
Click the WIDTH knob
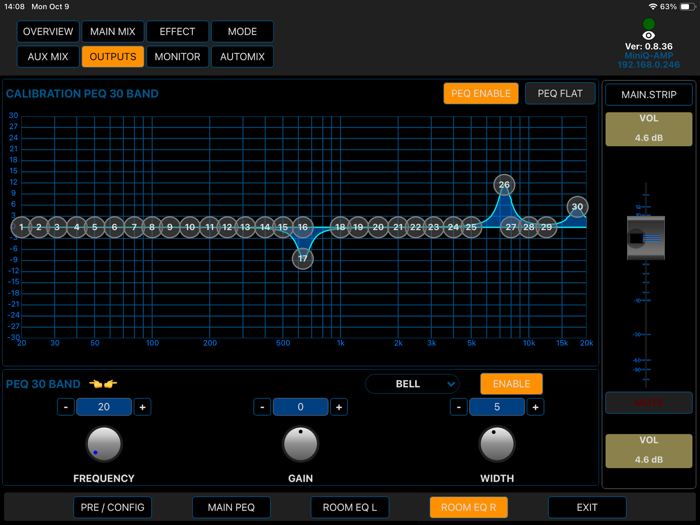coord(497,444)
